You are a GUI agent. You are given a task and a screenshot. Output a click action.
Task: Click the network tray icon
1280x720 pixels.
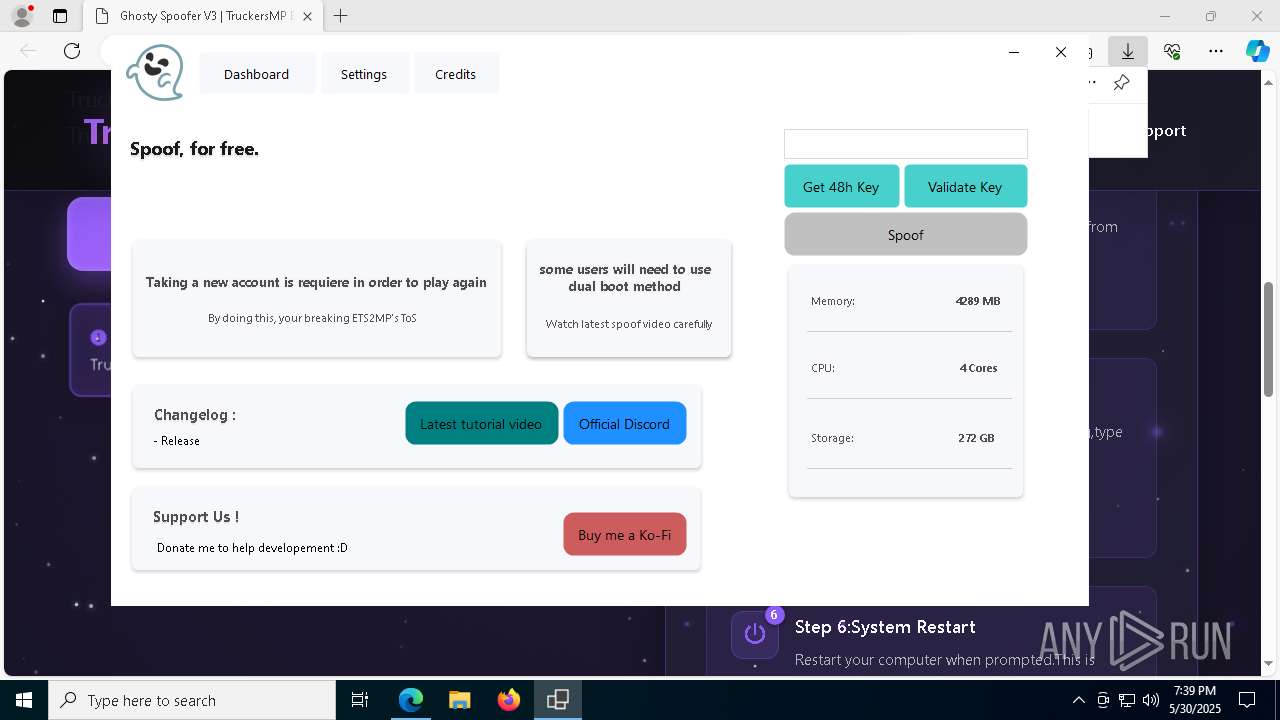pyautogui.click(x=1127, y=700)
